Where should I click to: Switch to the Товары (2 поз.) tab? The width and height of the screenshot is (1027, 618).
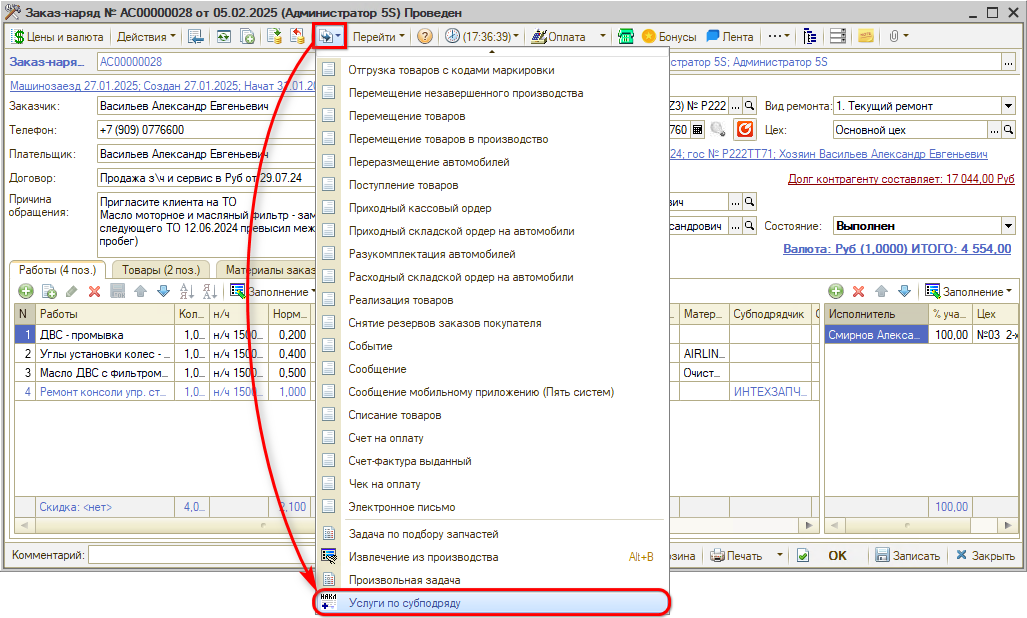[x=161, y=269]
